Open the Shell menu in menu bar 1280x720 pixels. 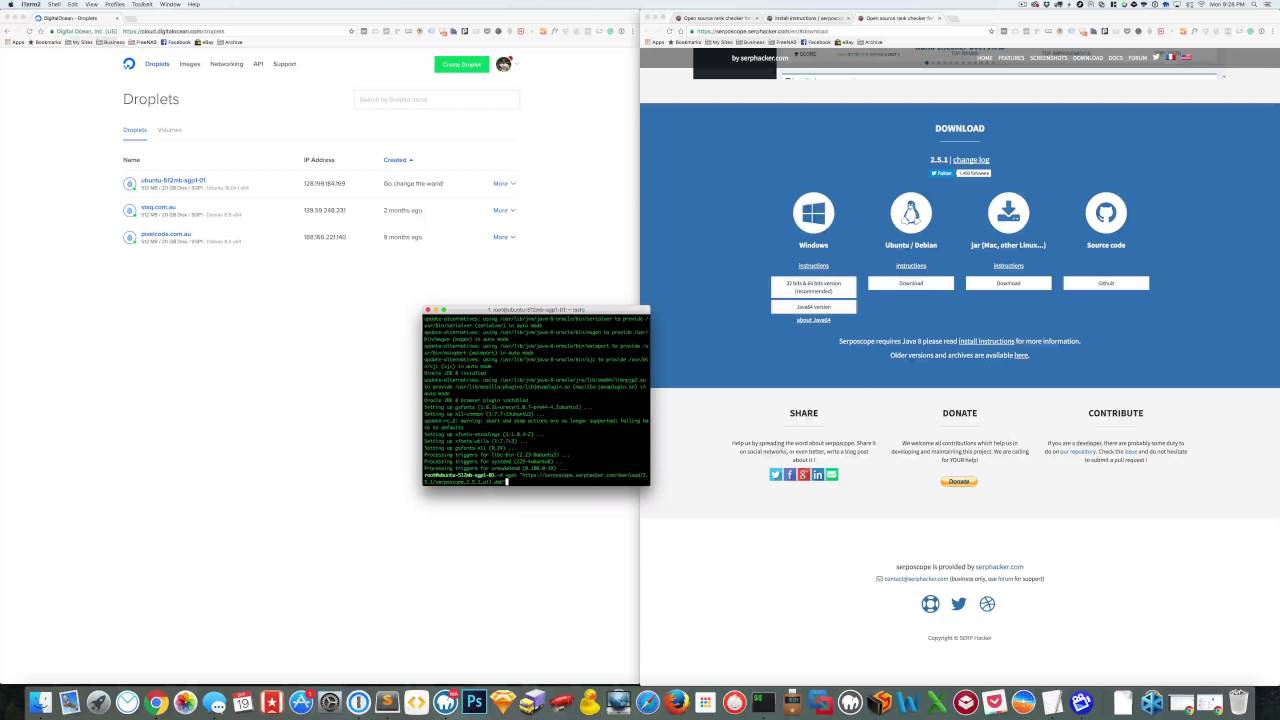point(54,4)
